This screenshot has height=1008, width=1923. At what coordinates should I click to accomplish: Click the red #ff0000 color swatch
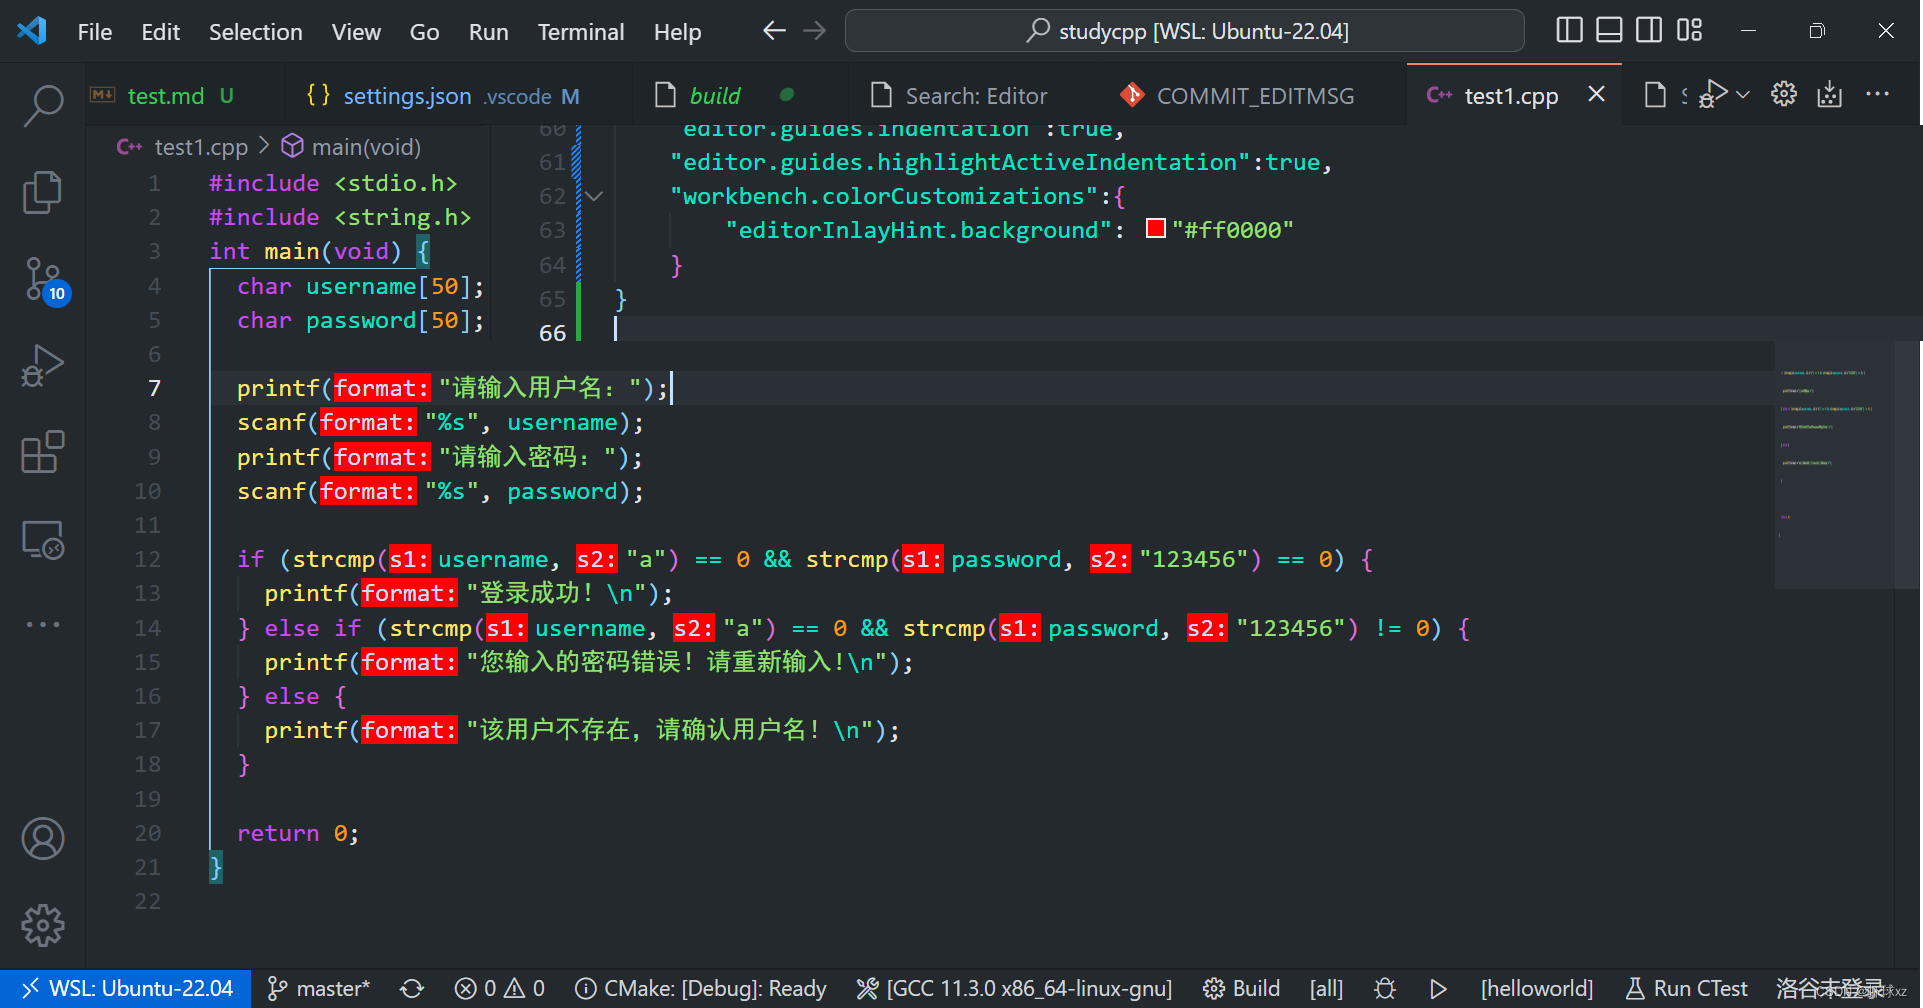pos(1156,229)
